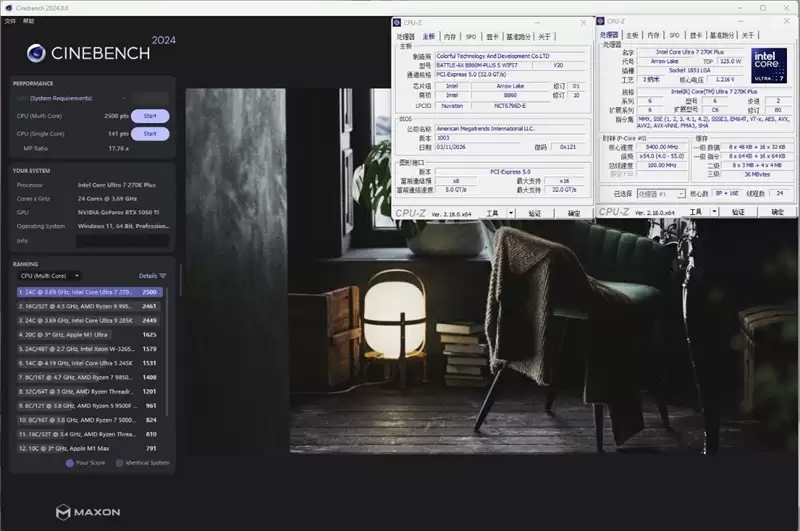Select rank 11 16C/32T AMD Ryzen Threadripper row
This screenshot has height=531, width=800.
(90, 435)
